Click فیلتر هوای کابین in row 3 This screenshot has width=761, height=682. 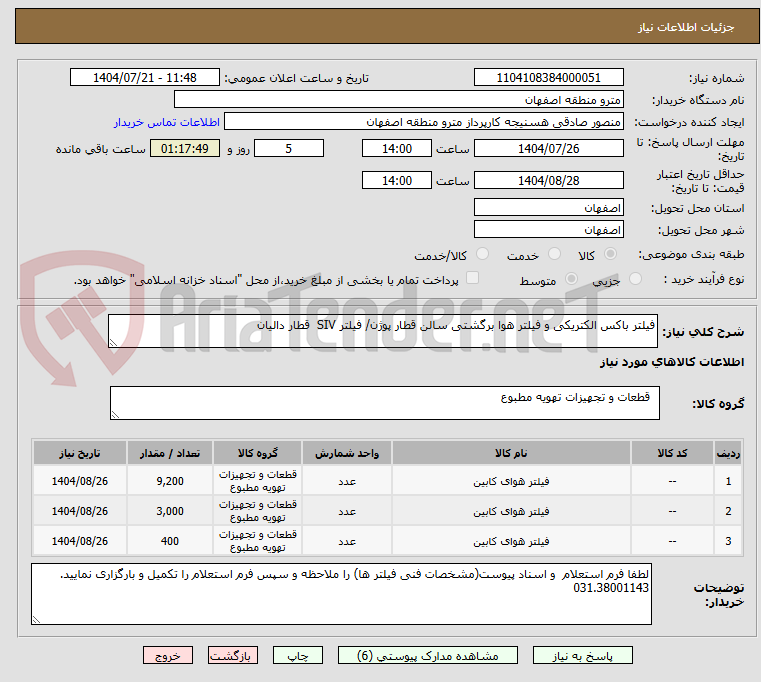[x=511, y=542]
